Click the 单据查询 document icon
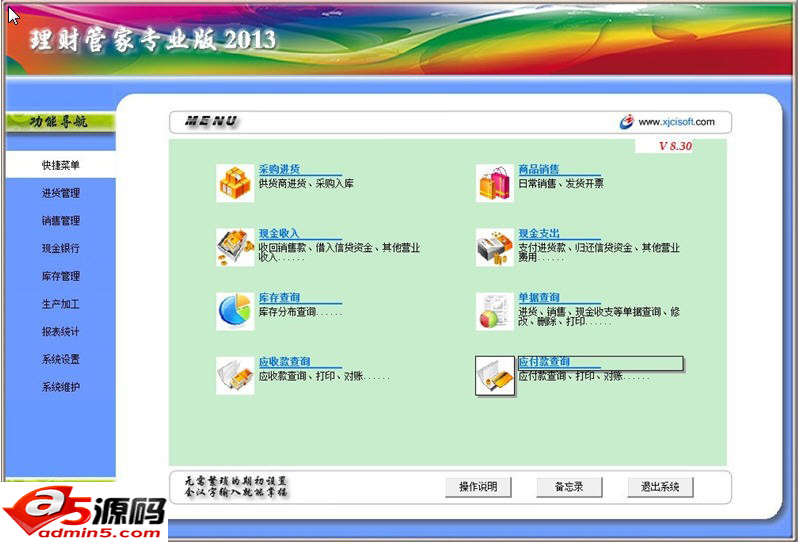This screenshot has height=542, width=798. click(494, 311)
